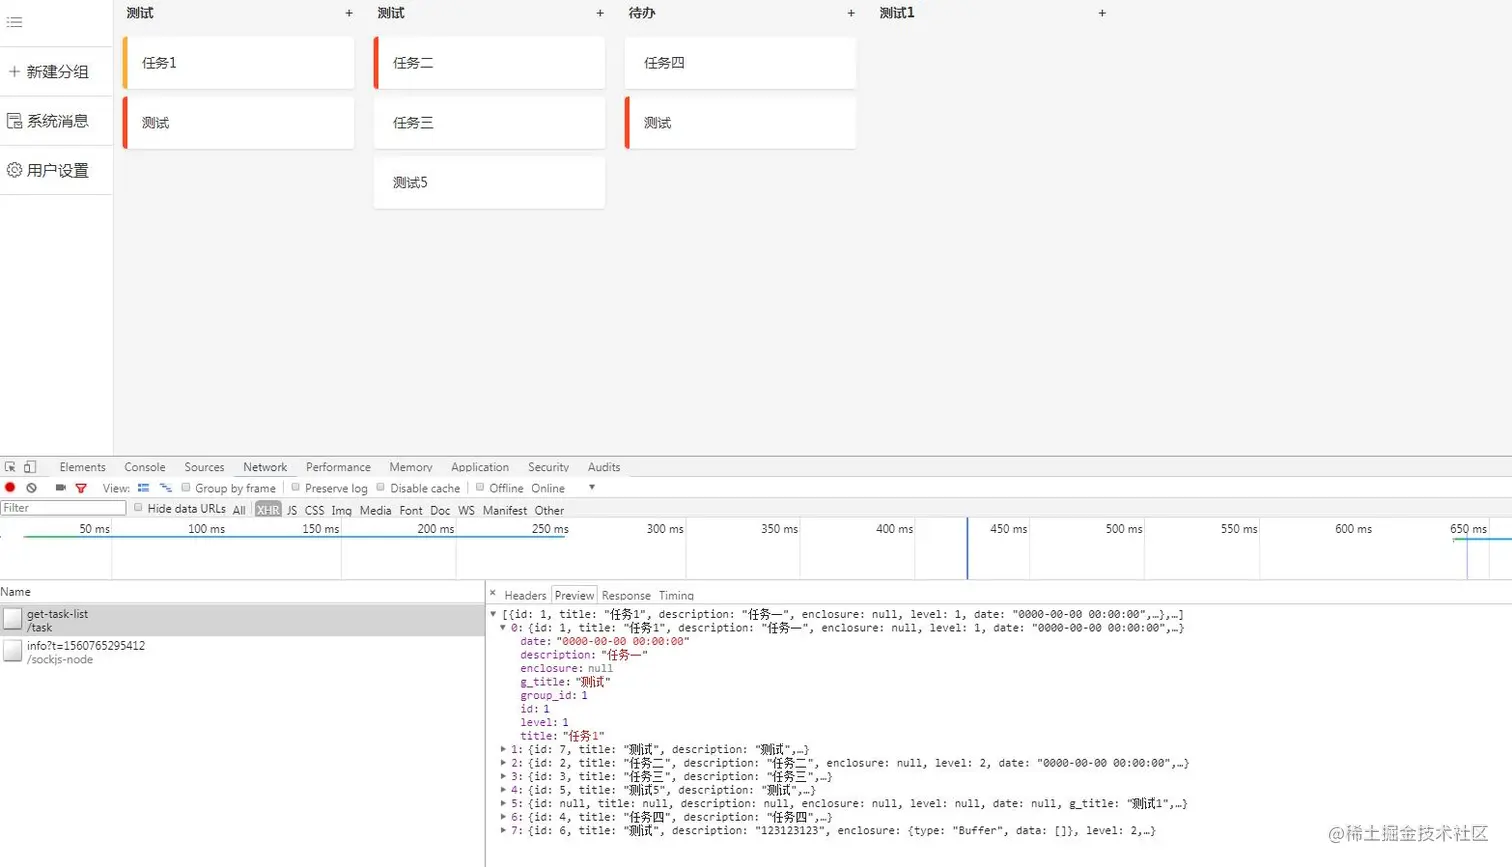Open the Security tab
1512x867 pixels.
pos(548,467)
